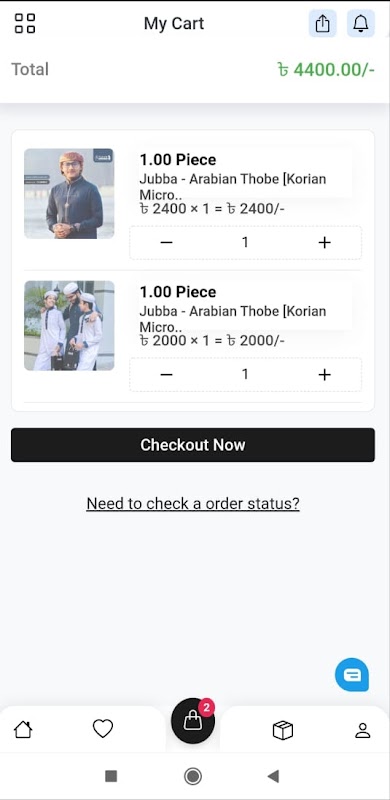
Task: Open the second thobe product thumbnail with kids
Action: [69, 326]
